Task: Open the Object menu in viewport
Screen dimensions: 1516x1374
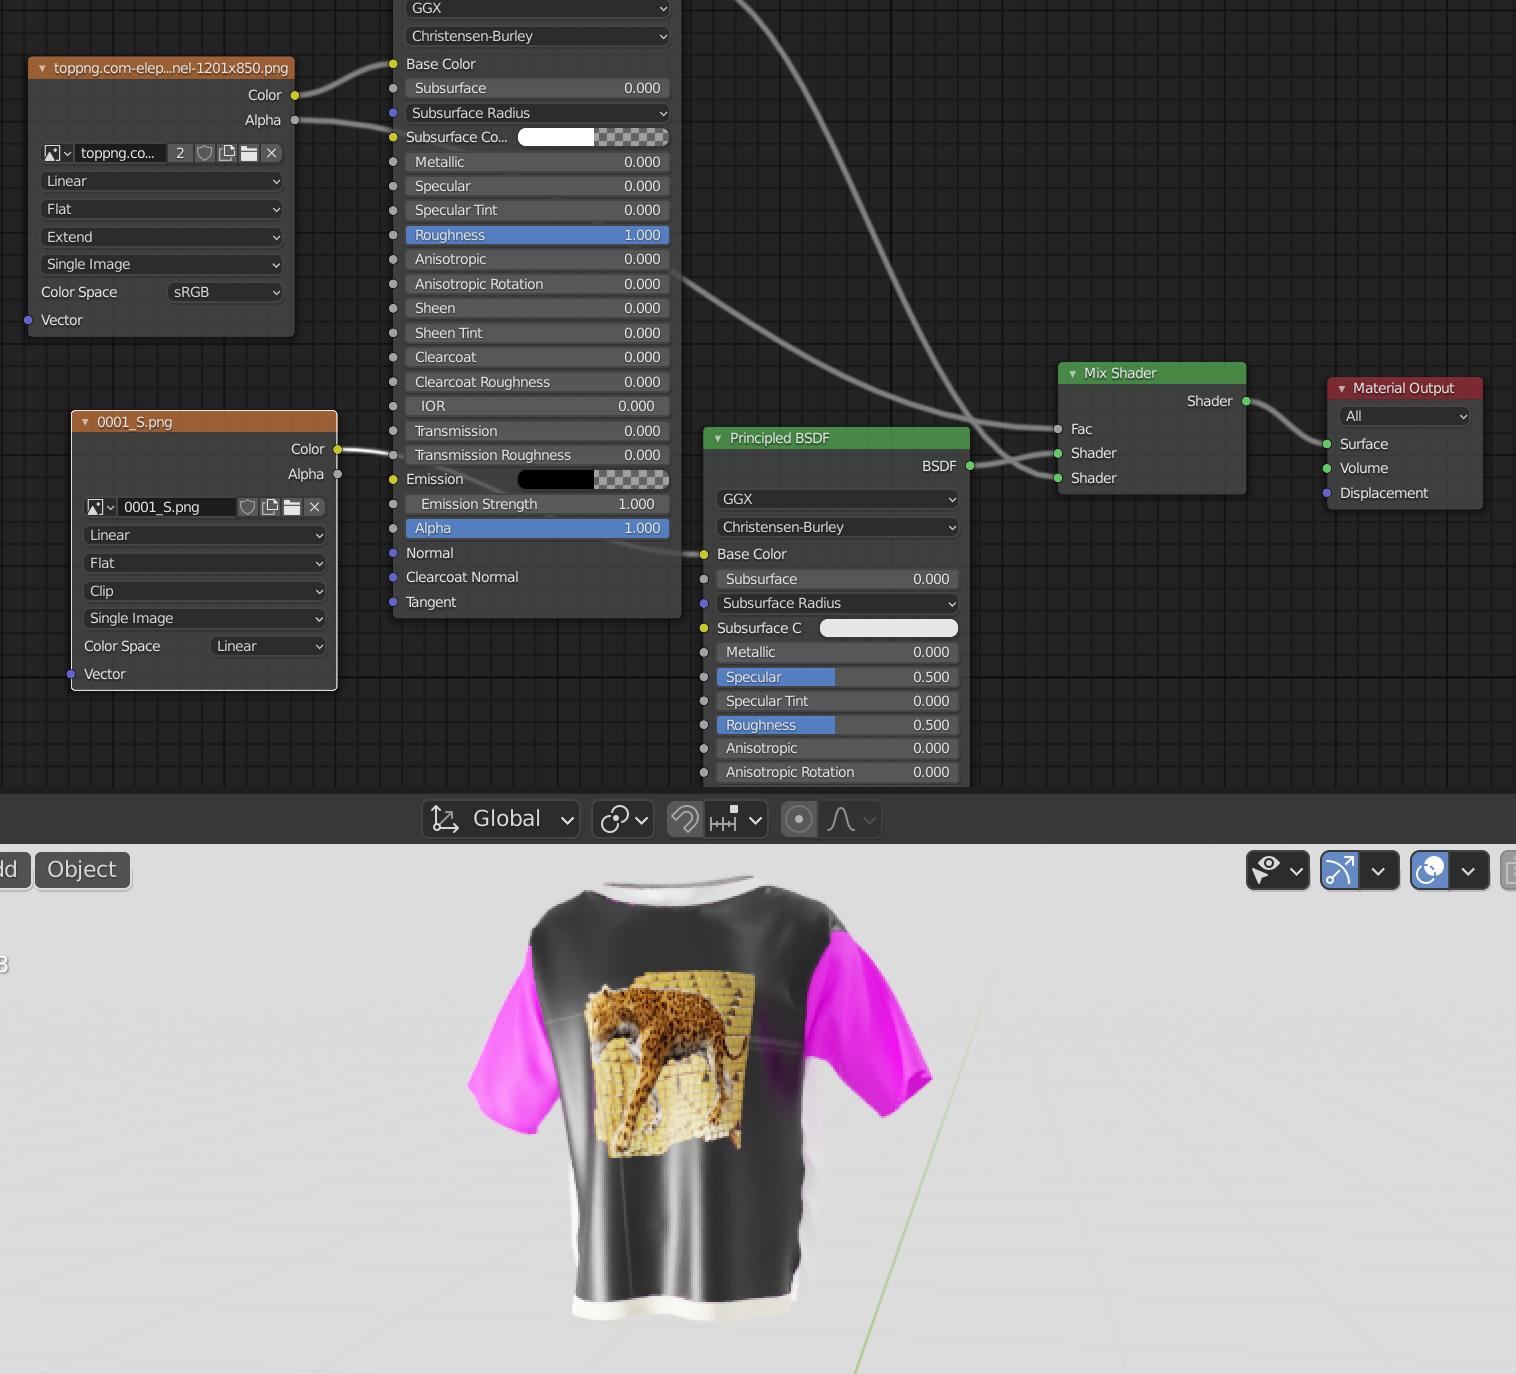Action: [x=83, y=869]
